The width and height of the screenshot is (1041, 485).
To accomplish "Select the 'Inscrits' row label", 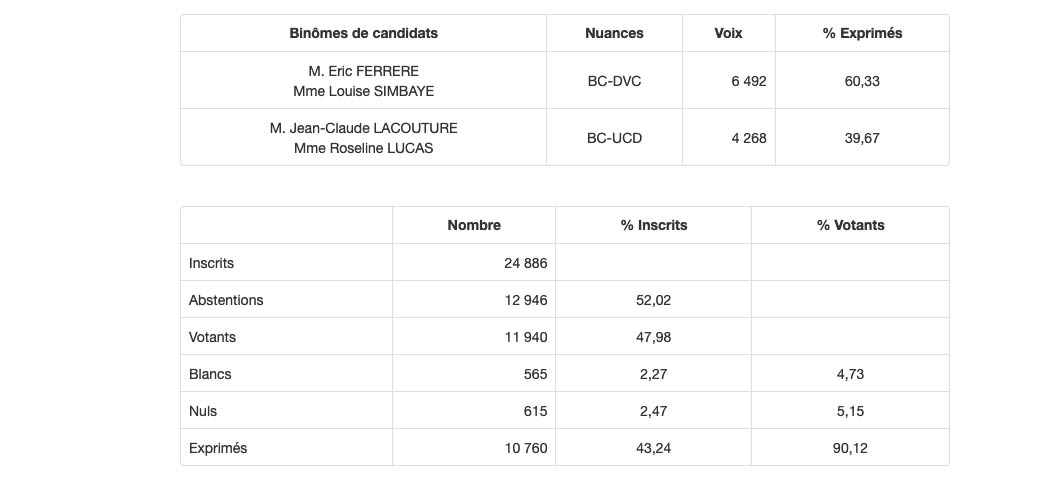I will pyautogui.click(x=211, y=263).
